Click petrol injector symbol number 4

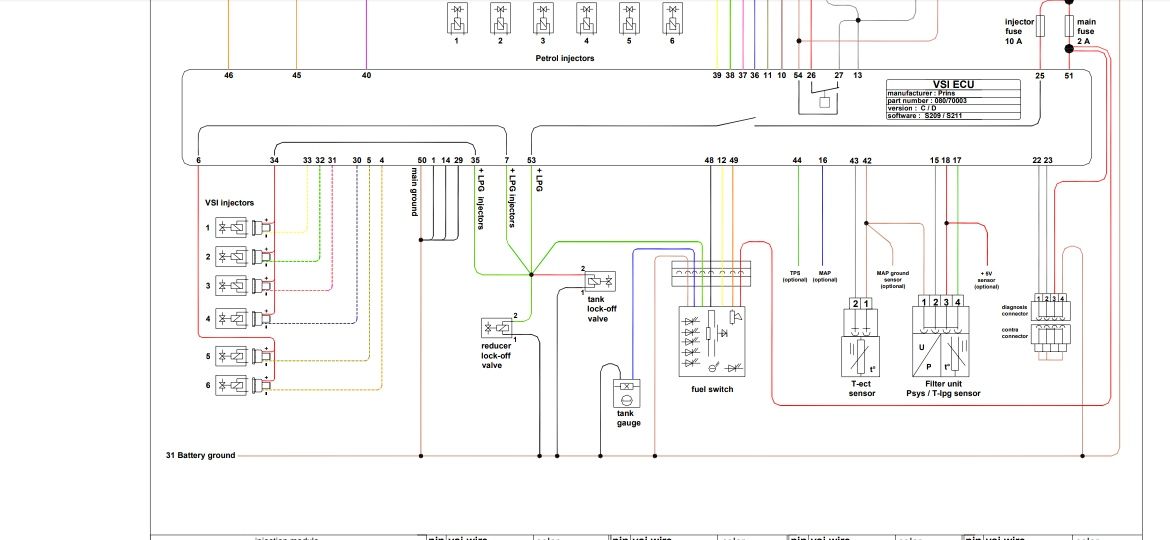[x=586, y=18]
